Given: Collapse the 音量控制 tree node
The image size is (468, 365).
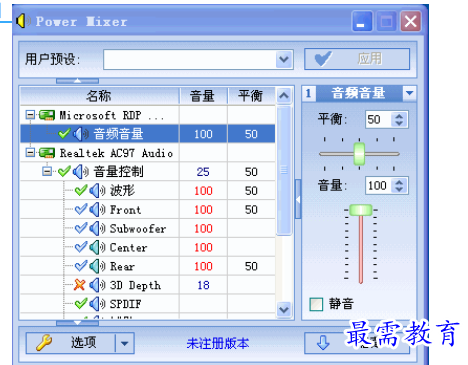Looking at the screenshot, I should pos(47,171).
